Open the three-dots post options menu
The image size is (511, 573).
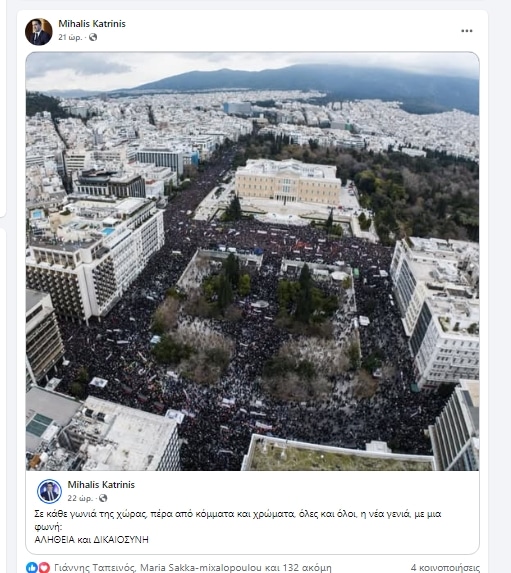[x=466, y=31]
